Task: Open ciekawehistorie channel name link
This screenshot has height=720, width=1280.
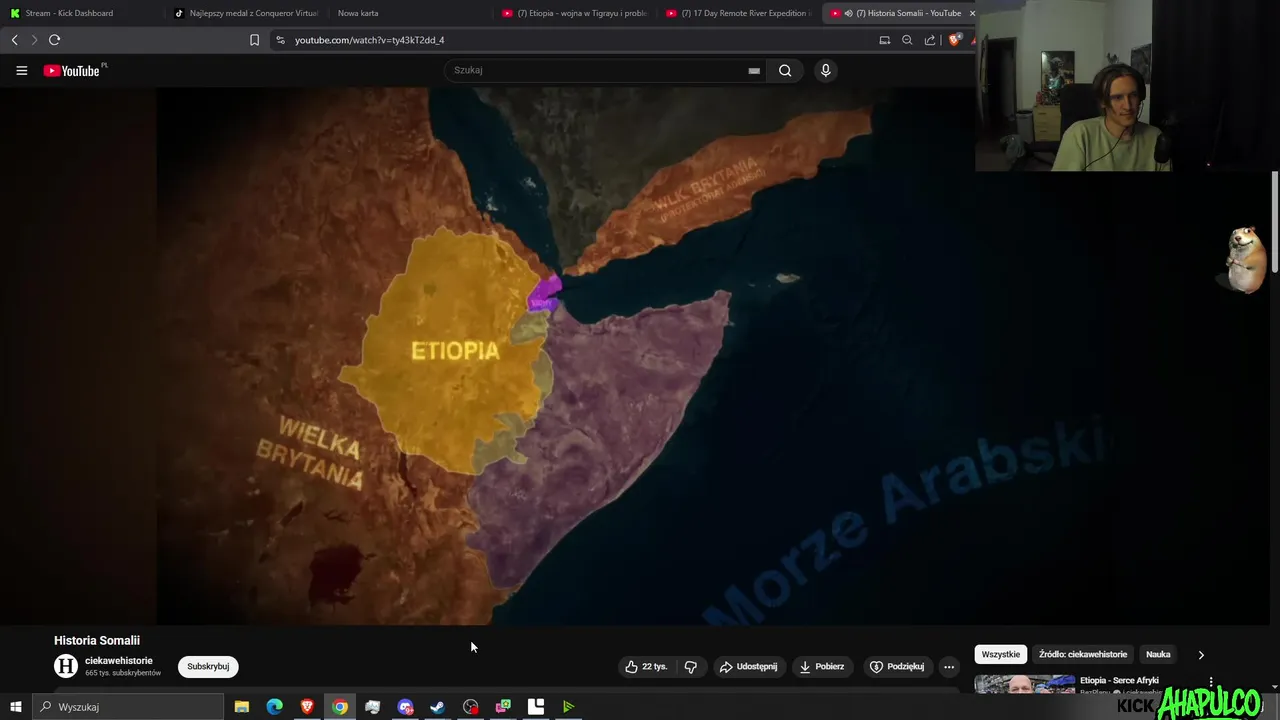Action: click(119, 661)
